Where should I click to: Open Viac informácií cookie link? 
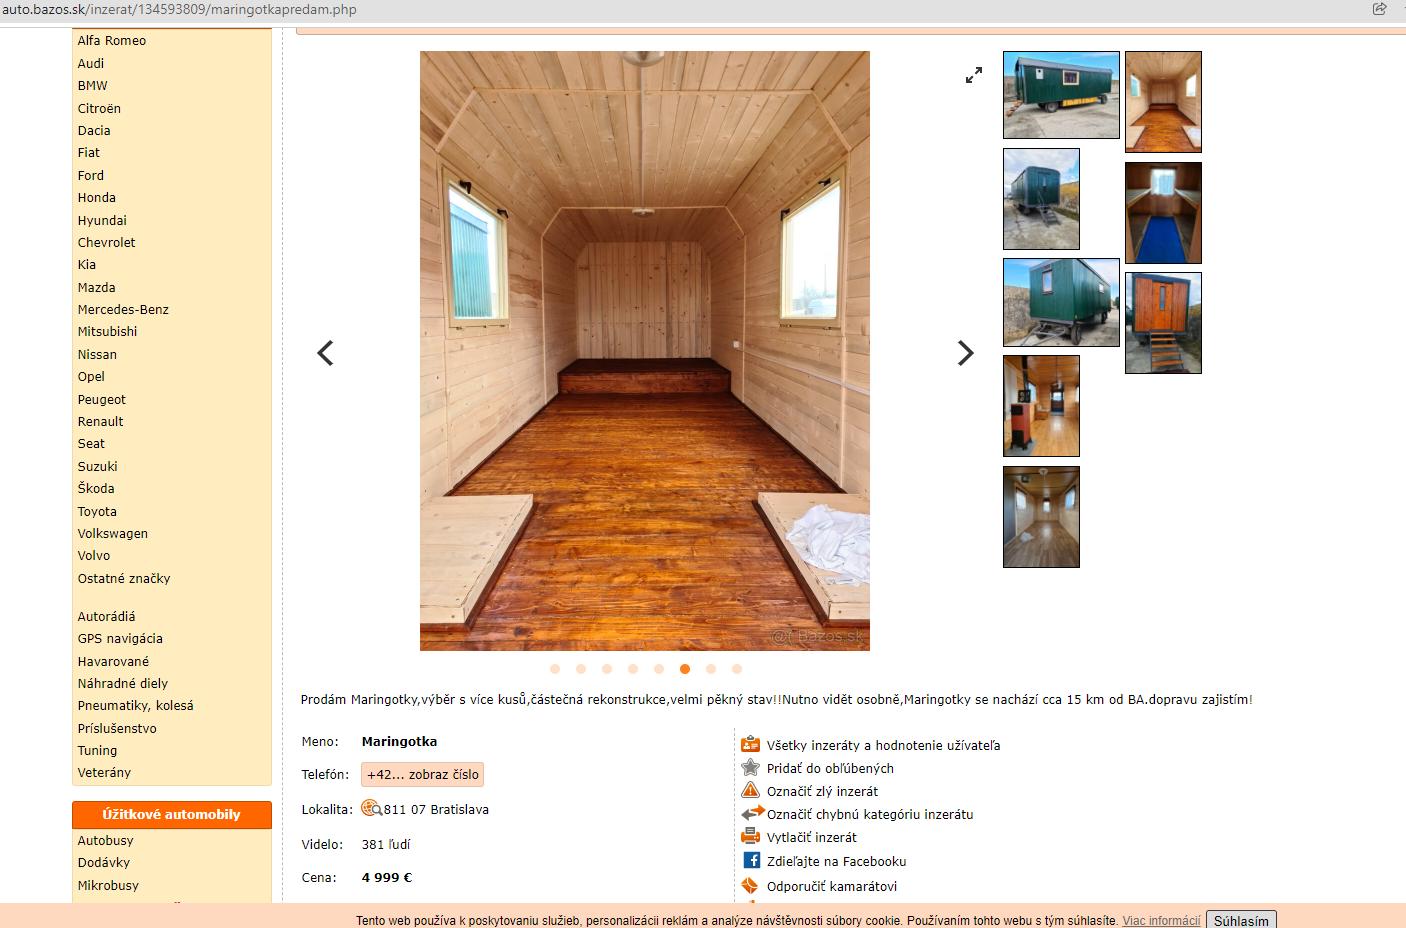tap(1160, 920)
